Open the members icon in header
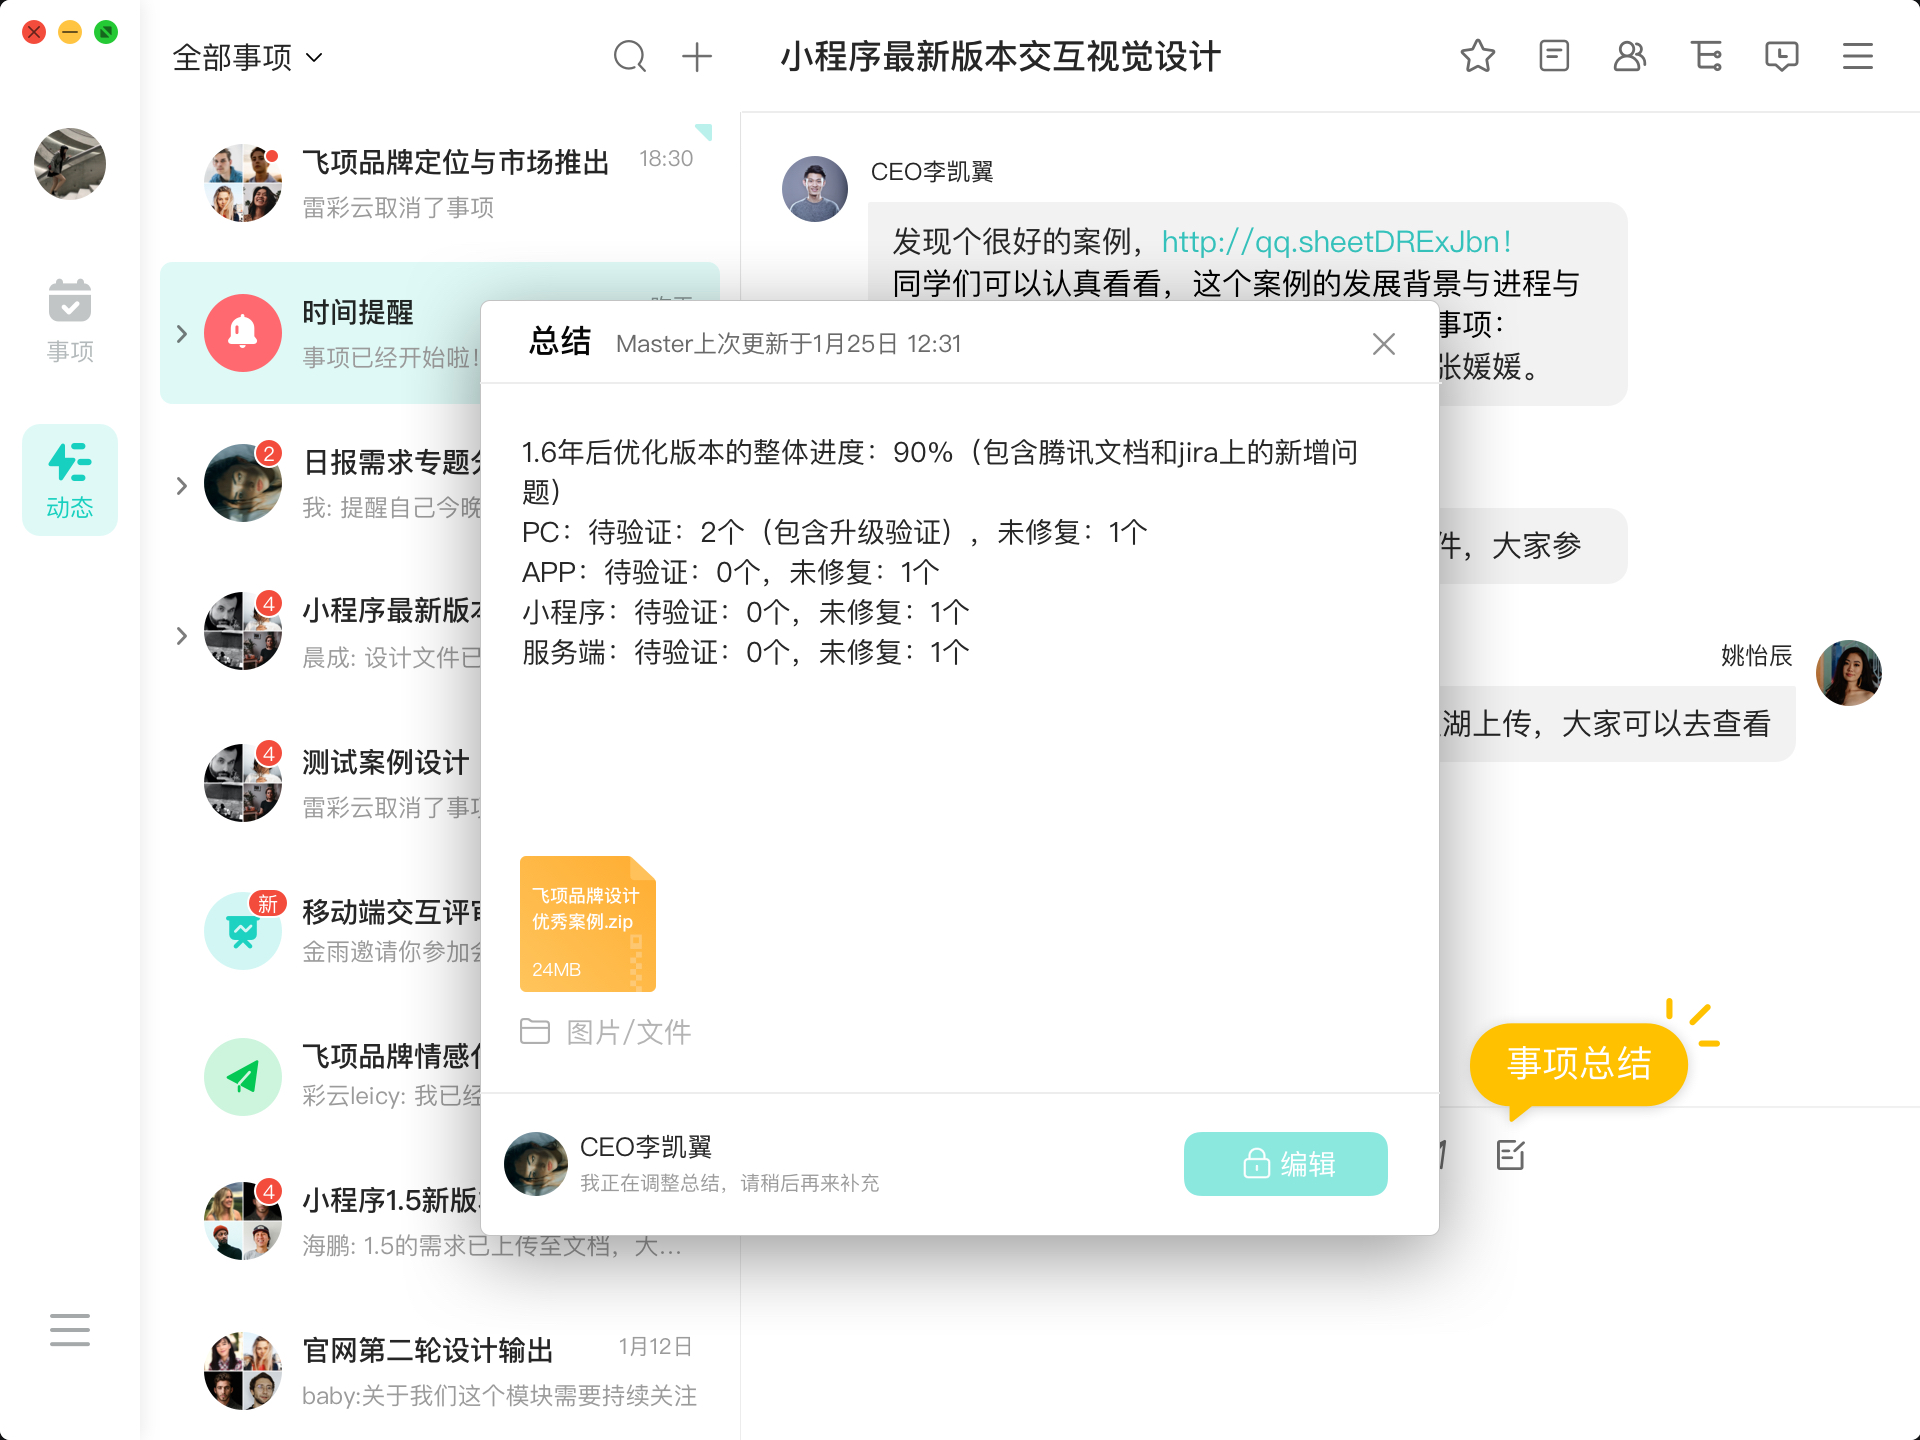This screenshot has height=1440, width=1920. pos(1629,56)
